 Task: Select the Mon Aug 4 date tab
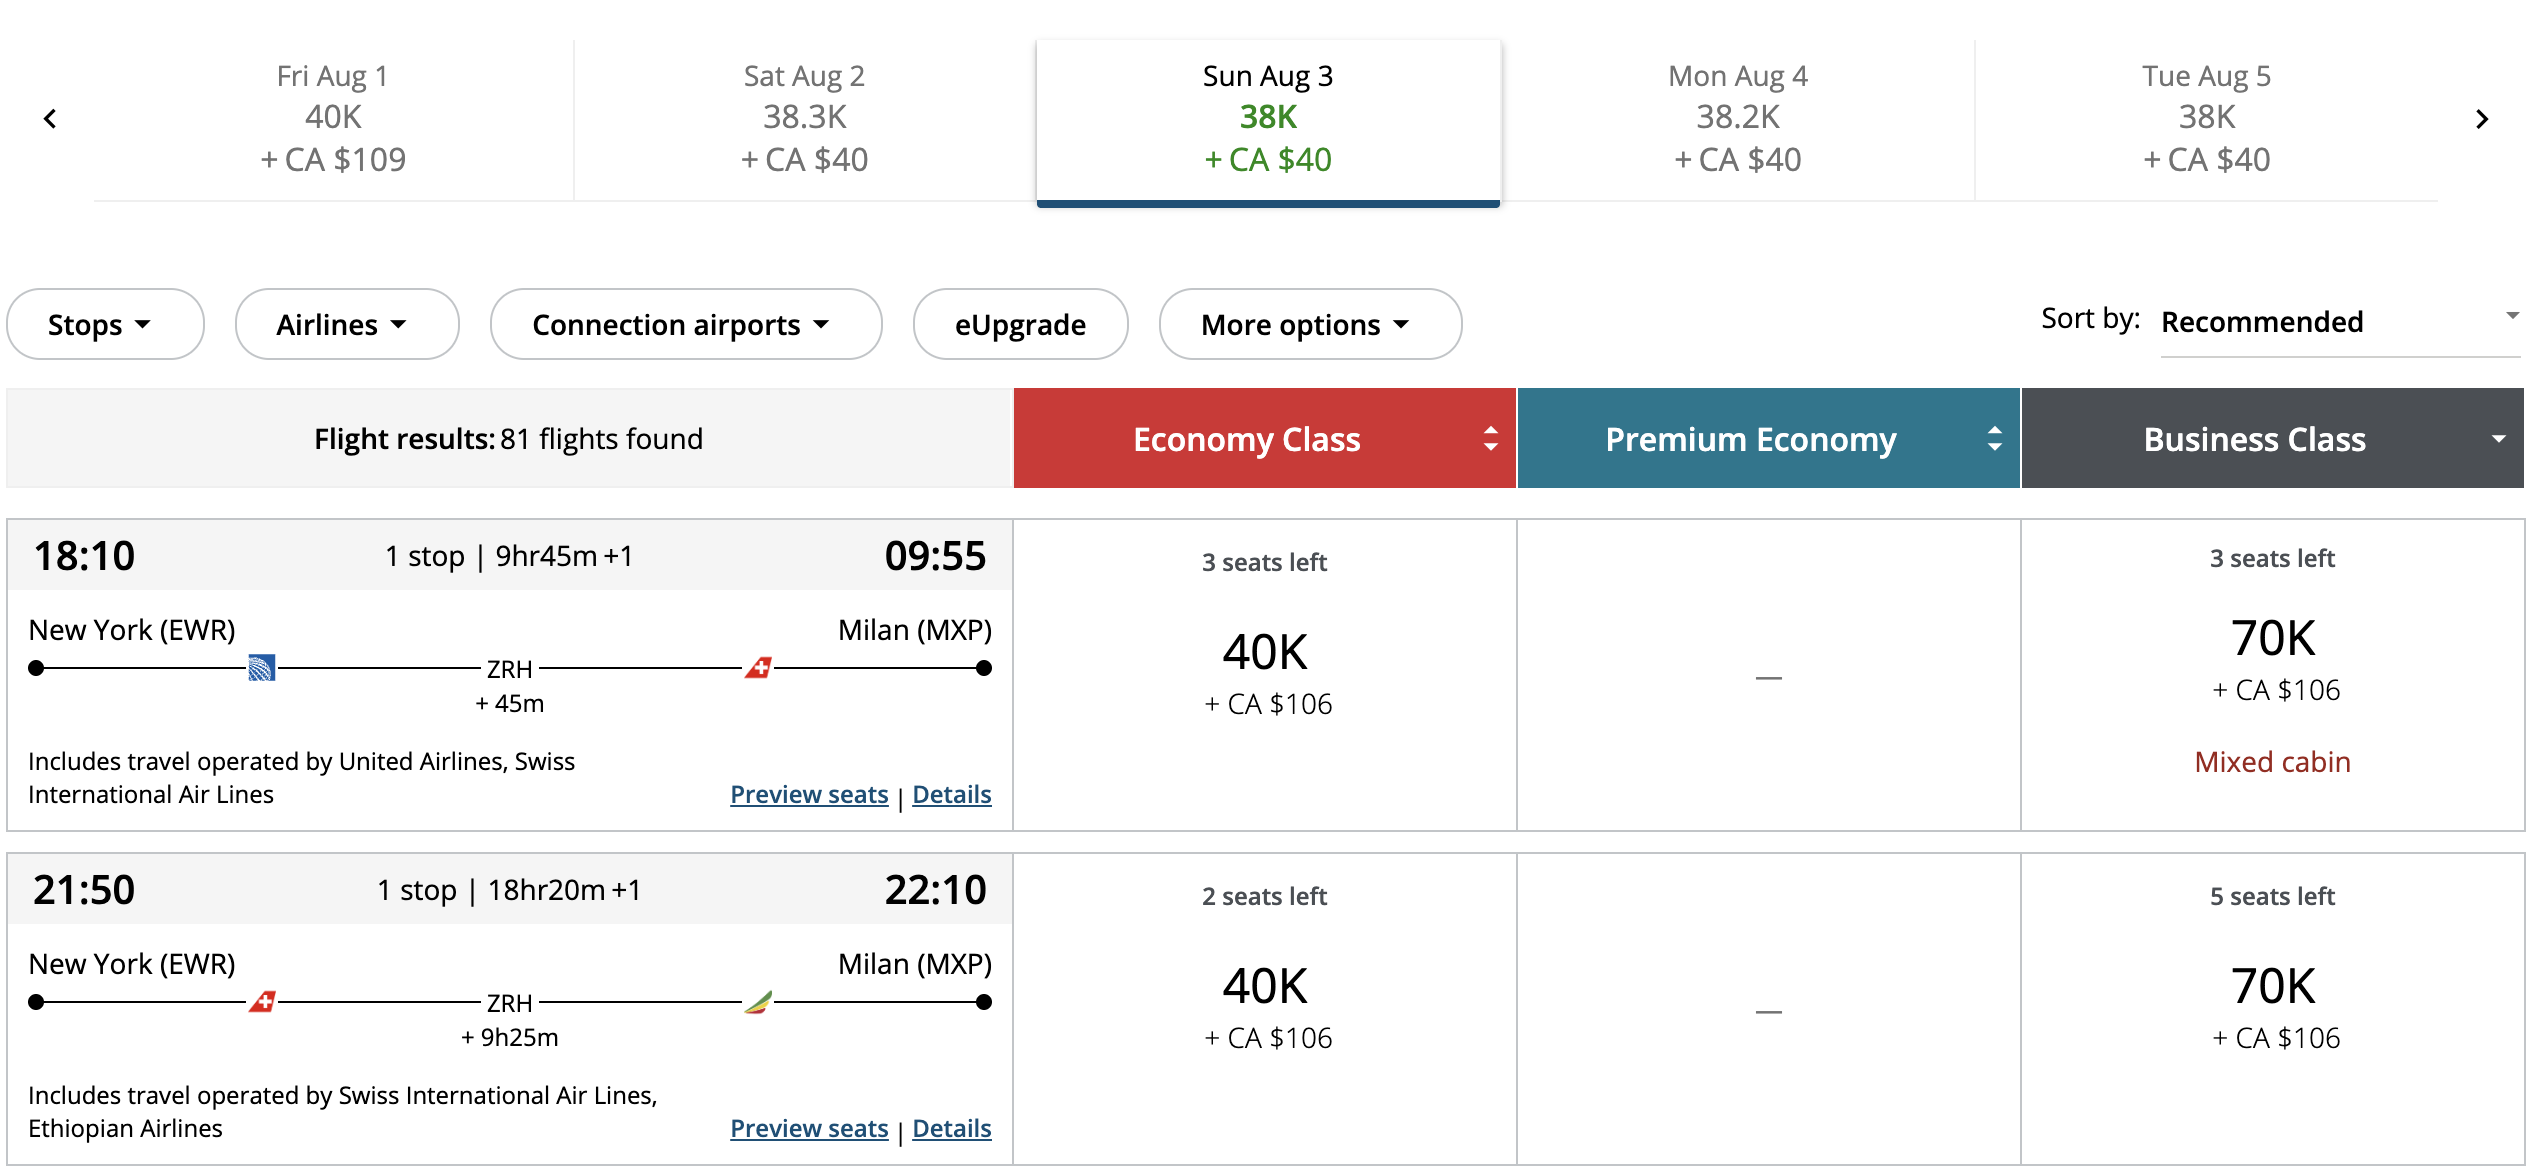1738,119
